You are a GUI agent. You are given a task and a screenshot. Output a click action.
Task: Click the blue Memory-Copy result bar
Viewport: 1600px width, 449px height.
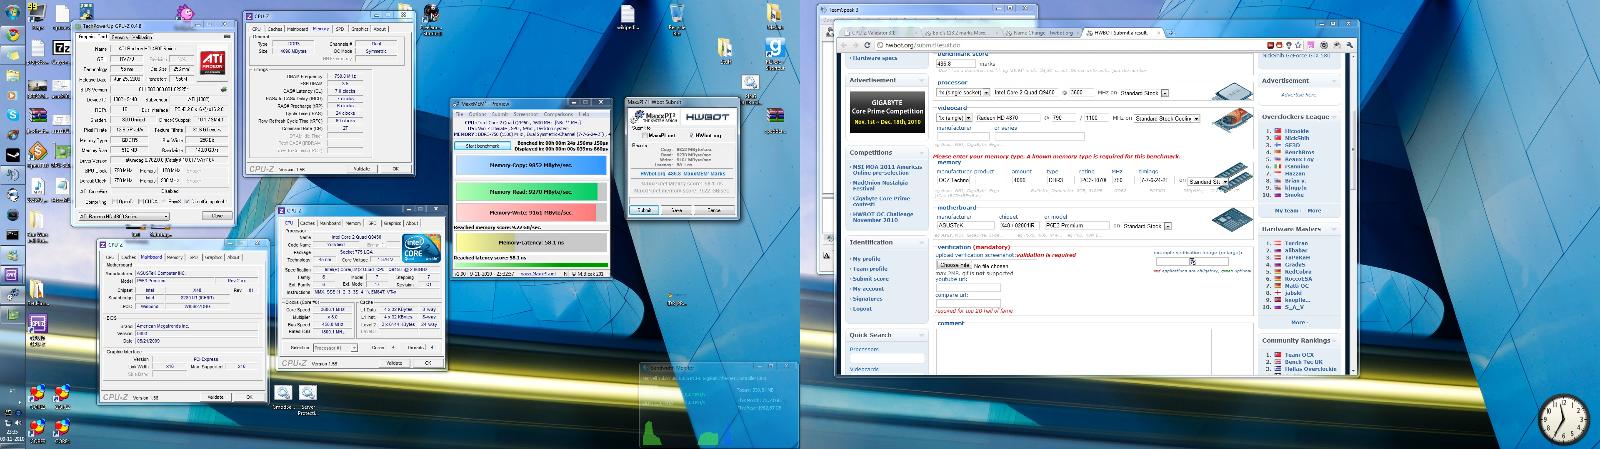tap(530, 165)
